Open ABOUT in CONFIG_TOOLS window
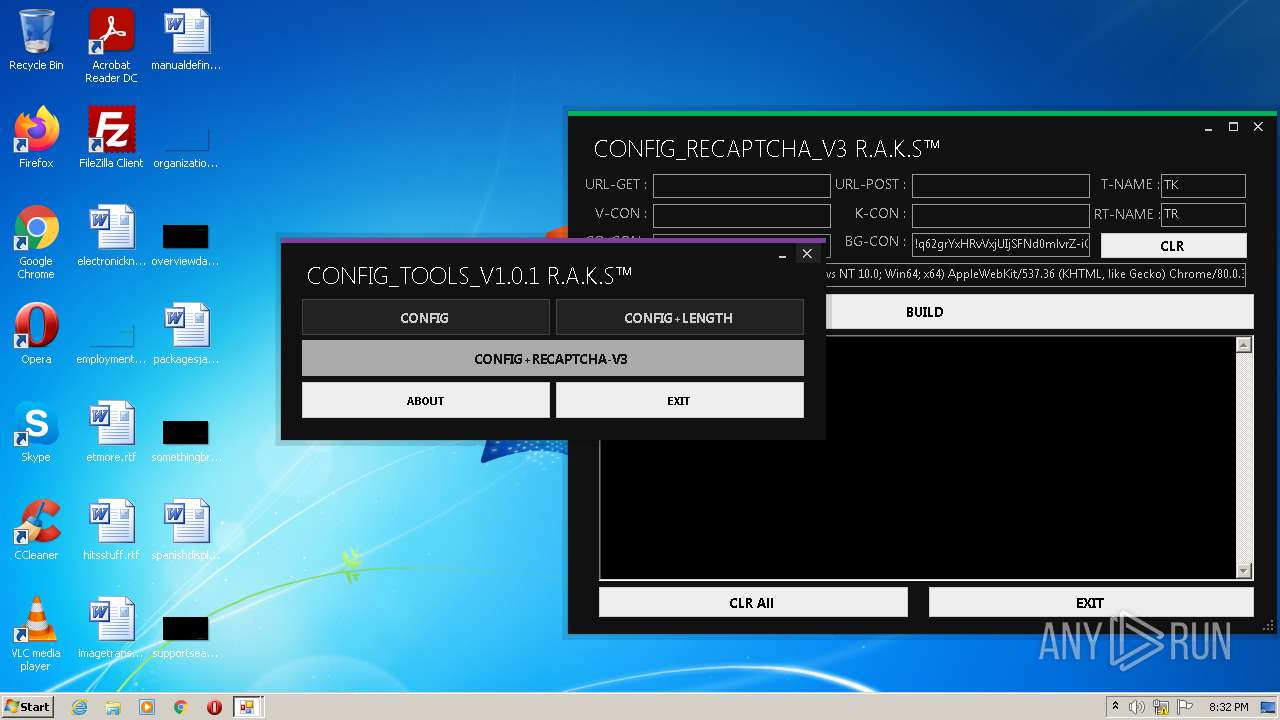 click(425, 400)
